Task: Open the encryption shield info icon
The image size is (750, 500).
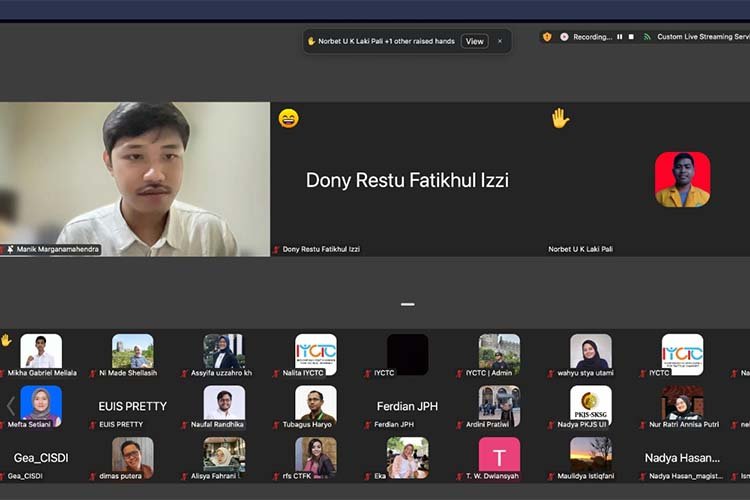Action: pos(547,37)
